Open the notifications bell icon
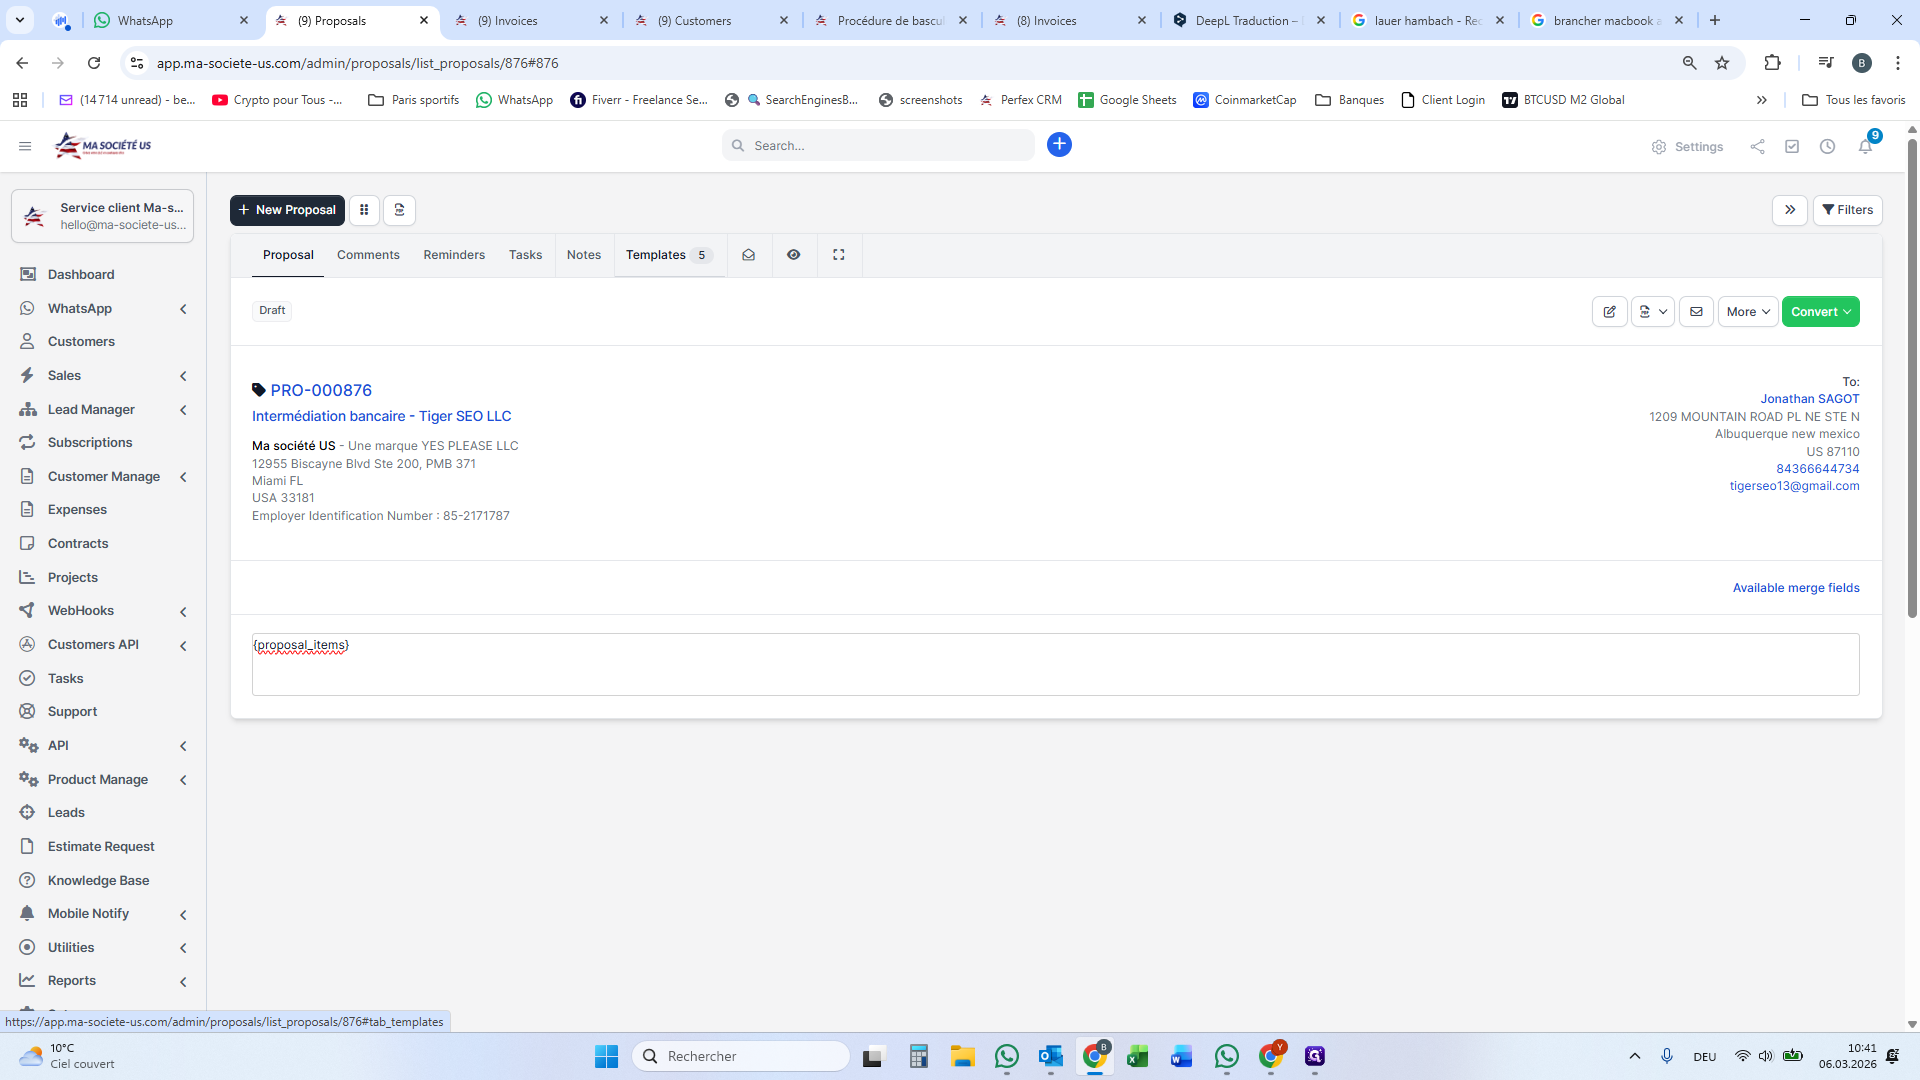 point(1865,146)
